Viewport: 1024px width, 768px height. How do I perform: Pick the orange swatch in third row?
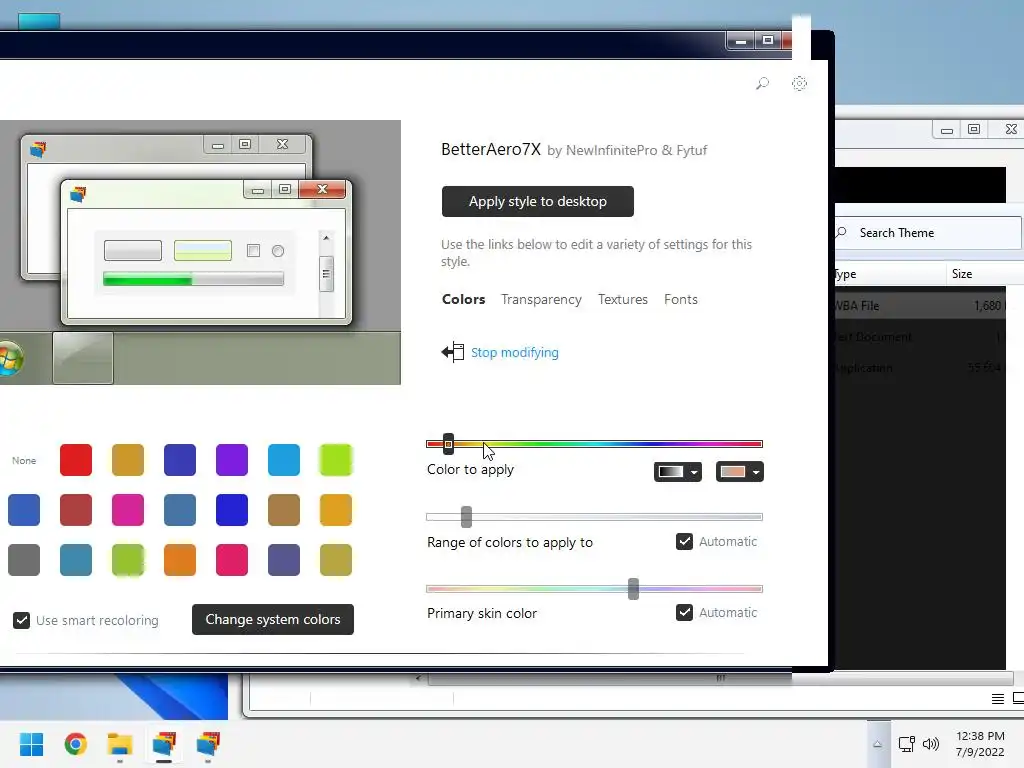pyautogui.click(x=180, y=560)
